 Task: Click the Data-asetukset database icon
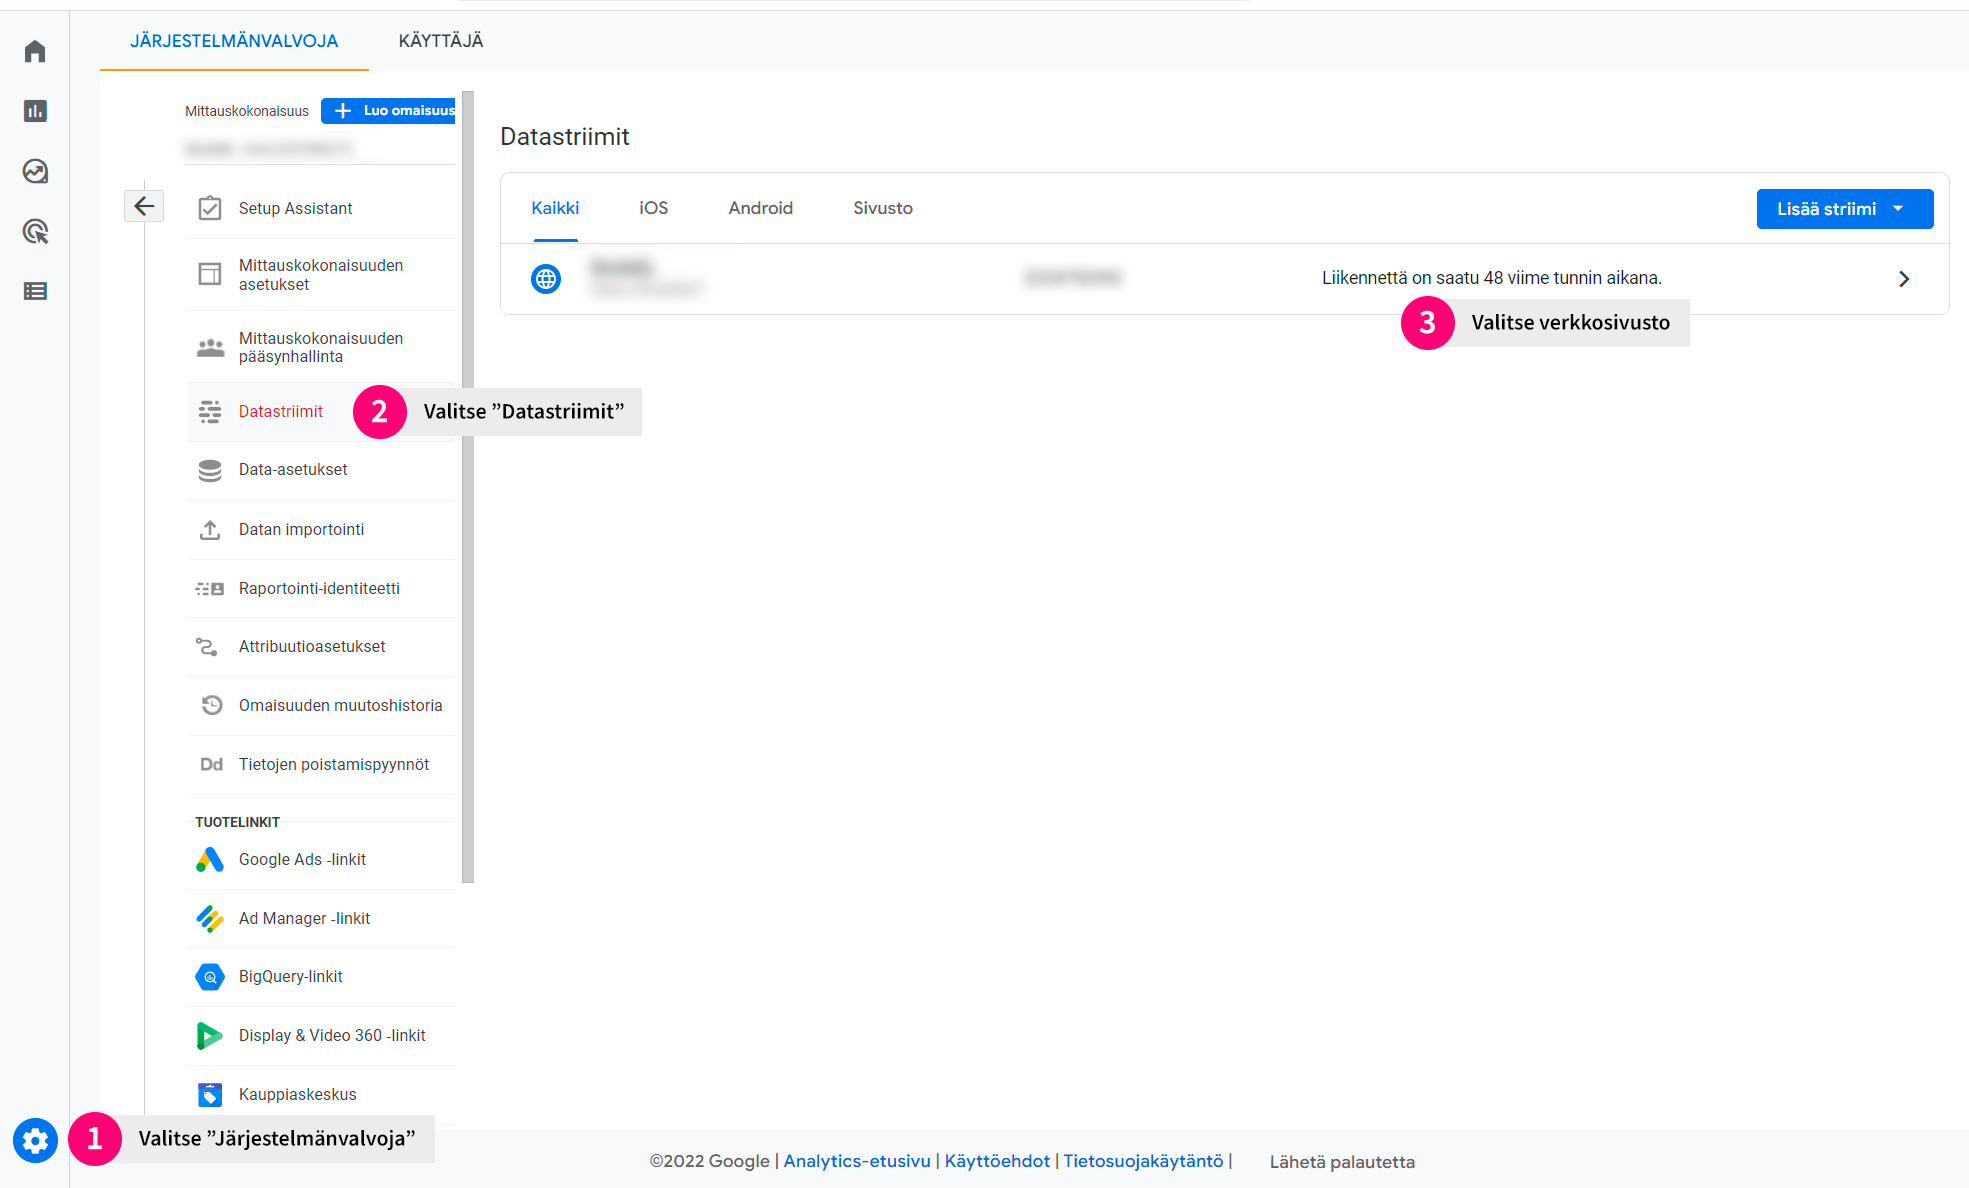point(210,470)
